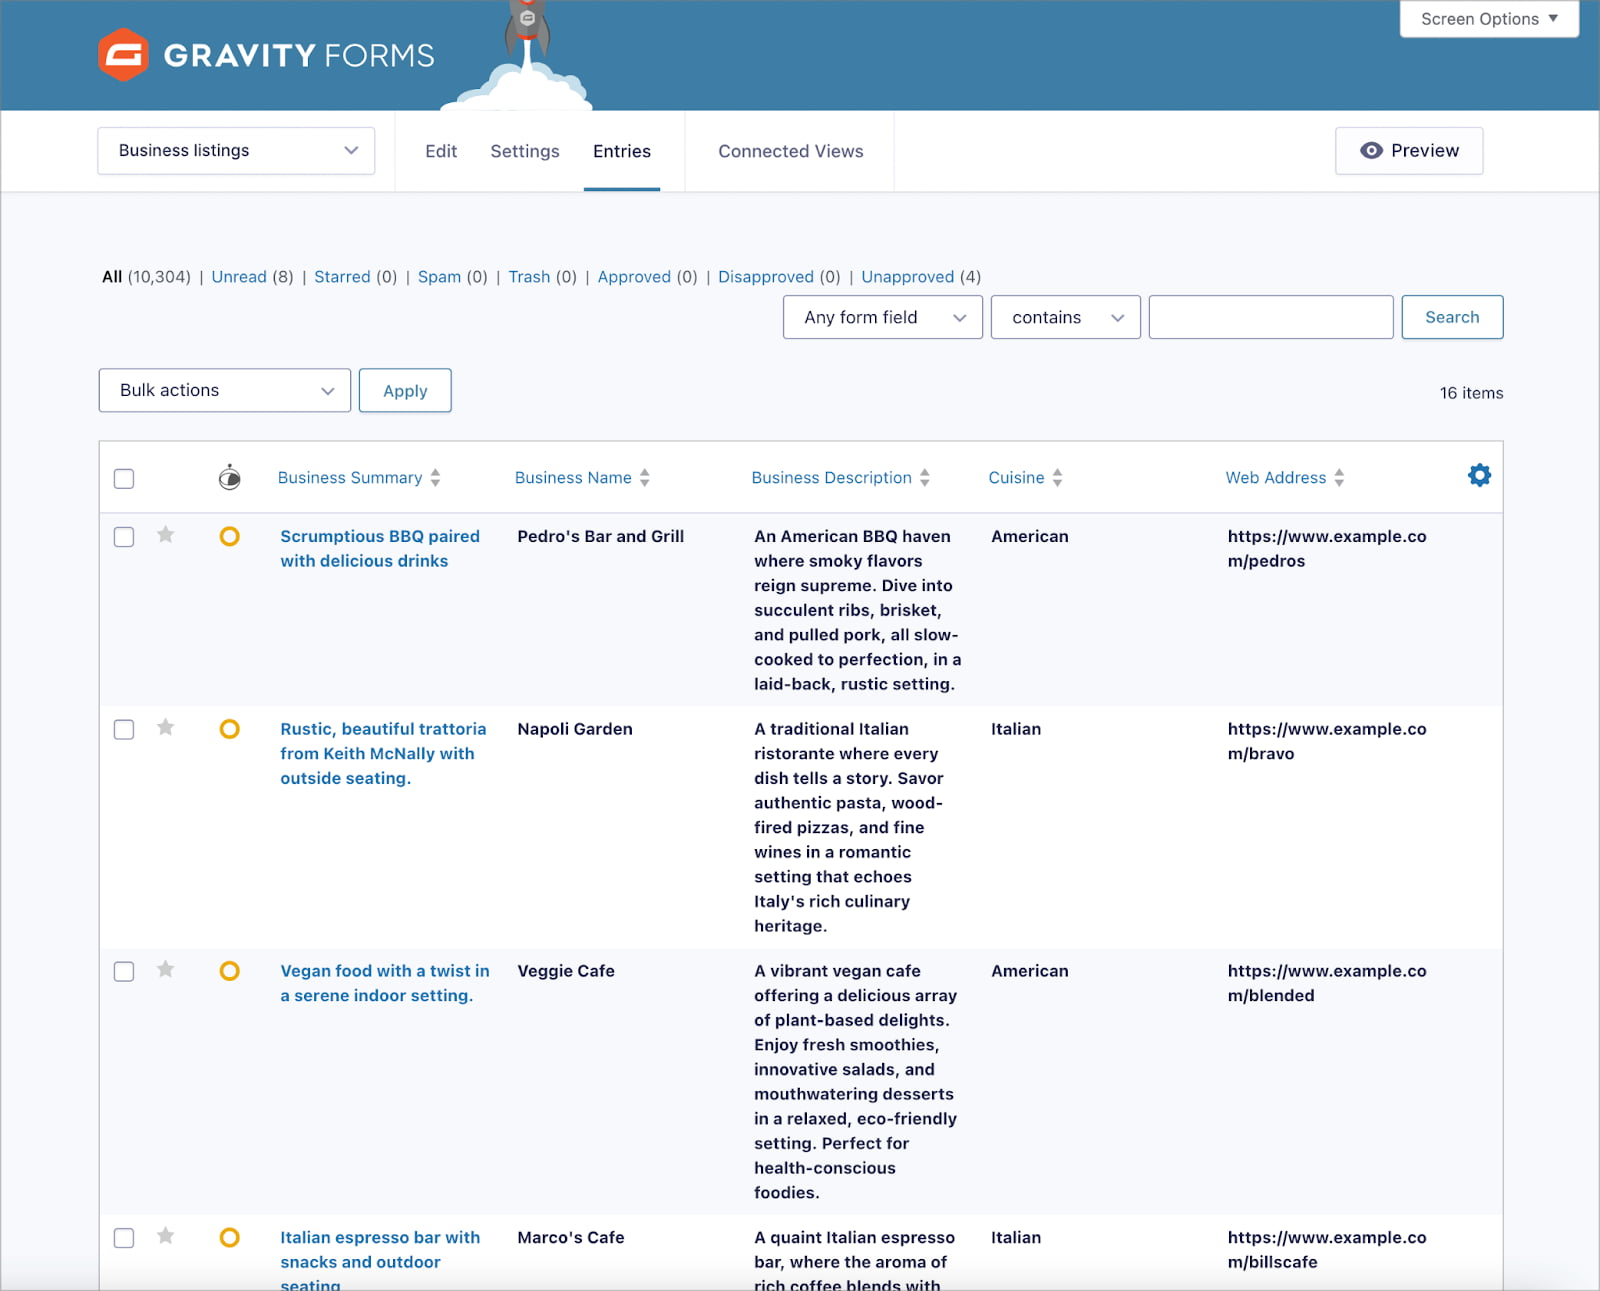Open the Business listings form switcher
The height and width of the screenshot is (1291, 1600).
[236, 150]
